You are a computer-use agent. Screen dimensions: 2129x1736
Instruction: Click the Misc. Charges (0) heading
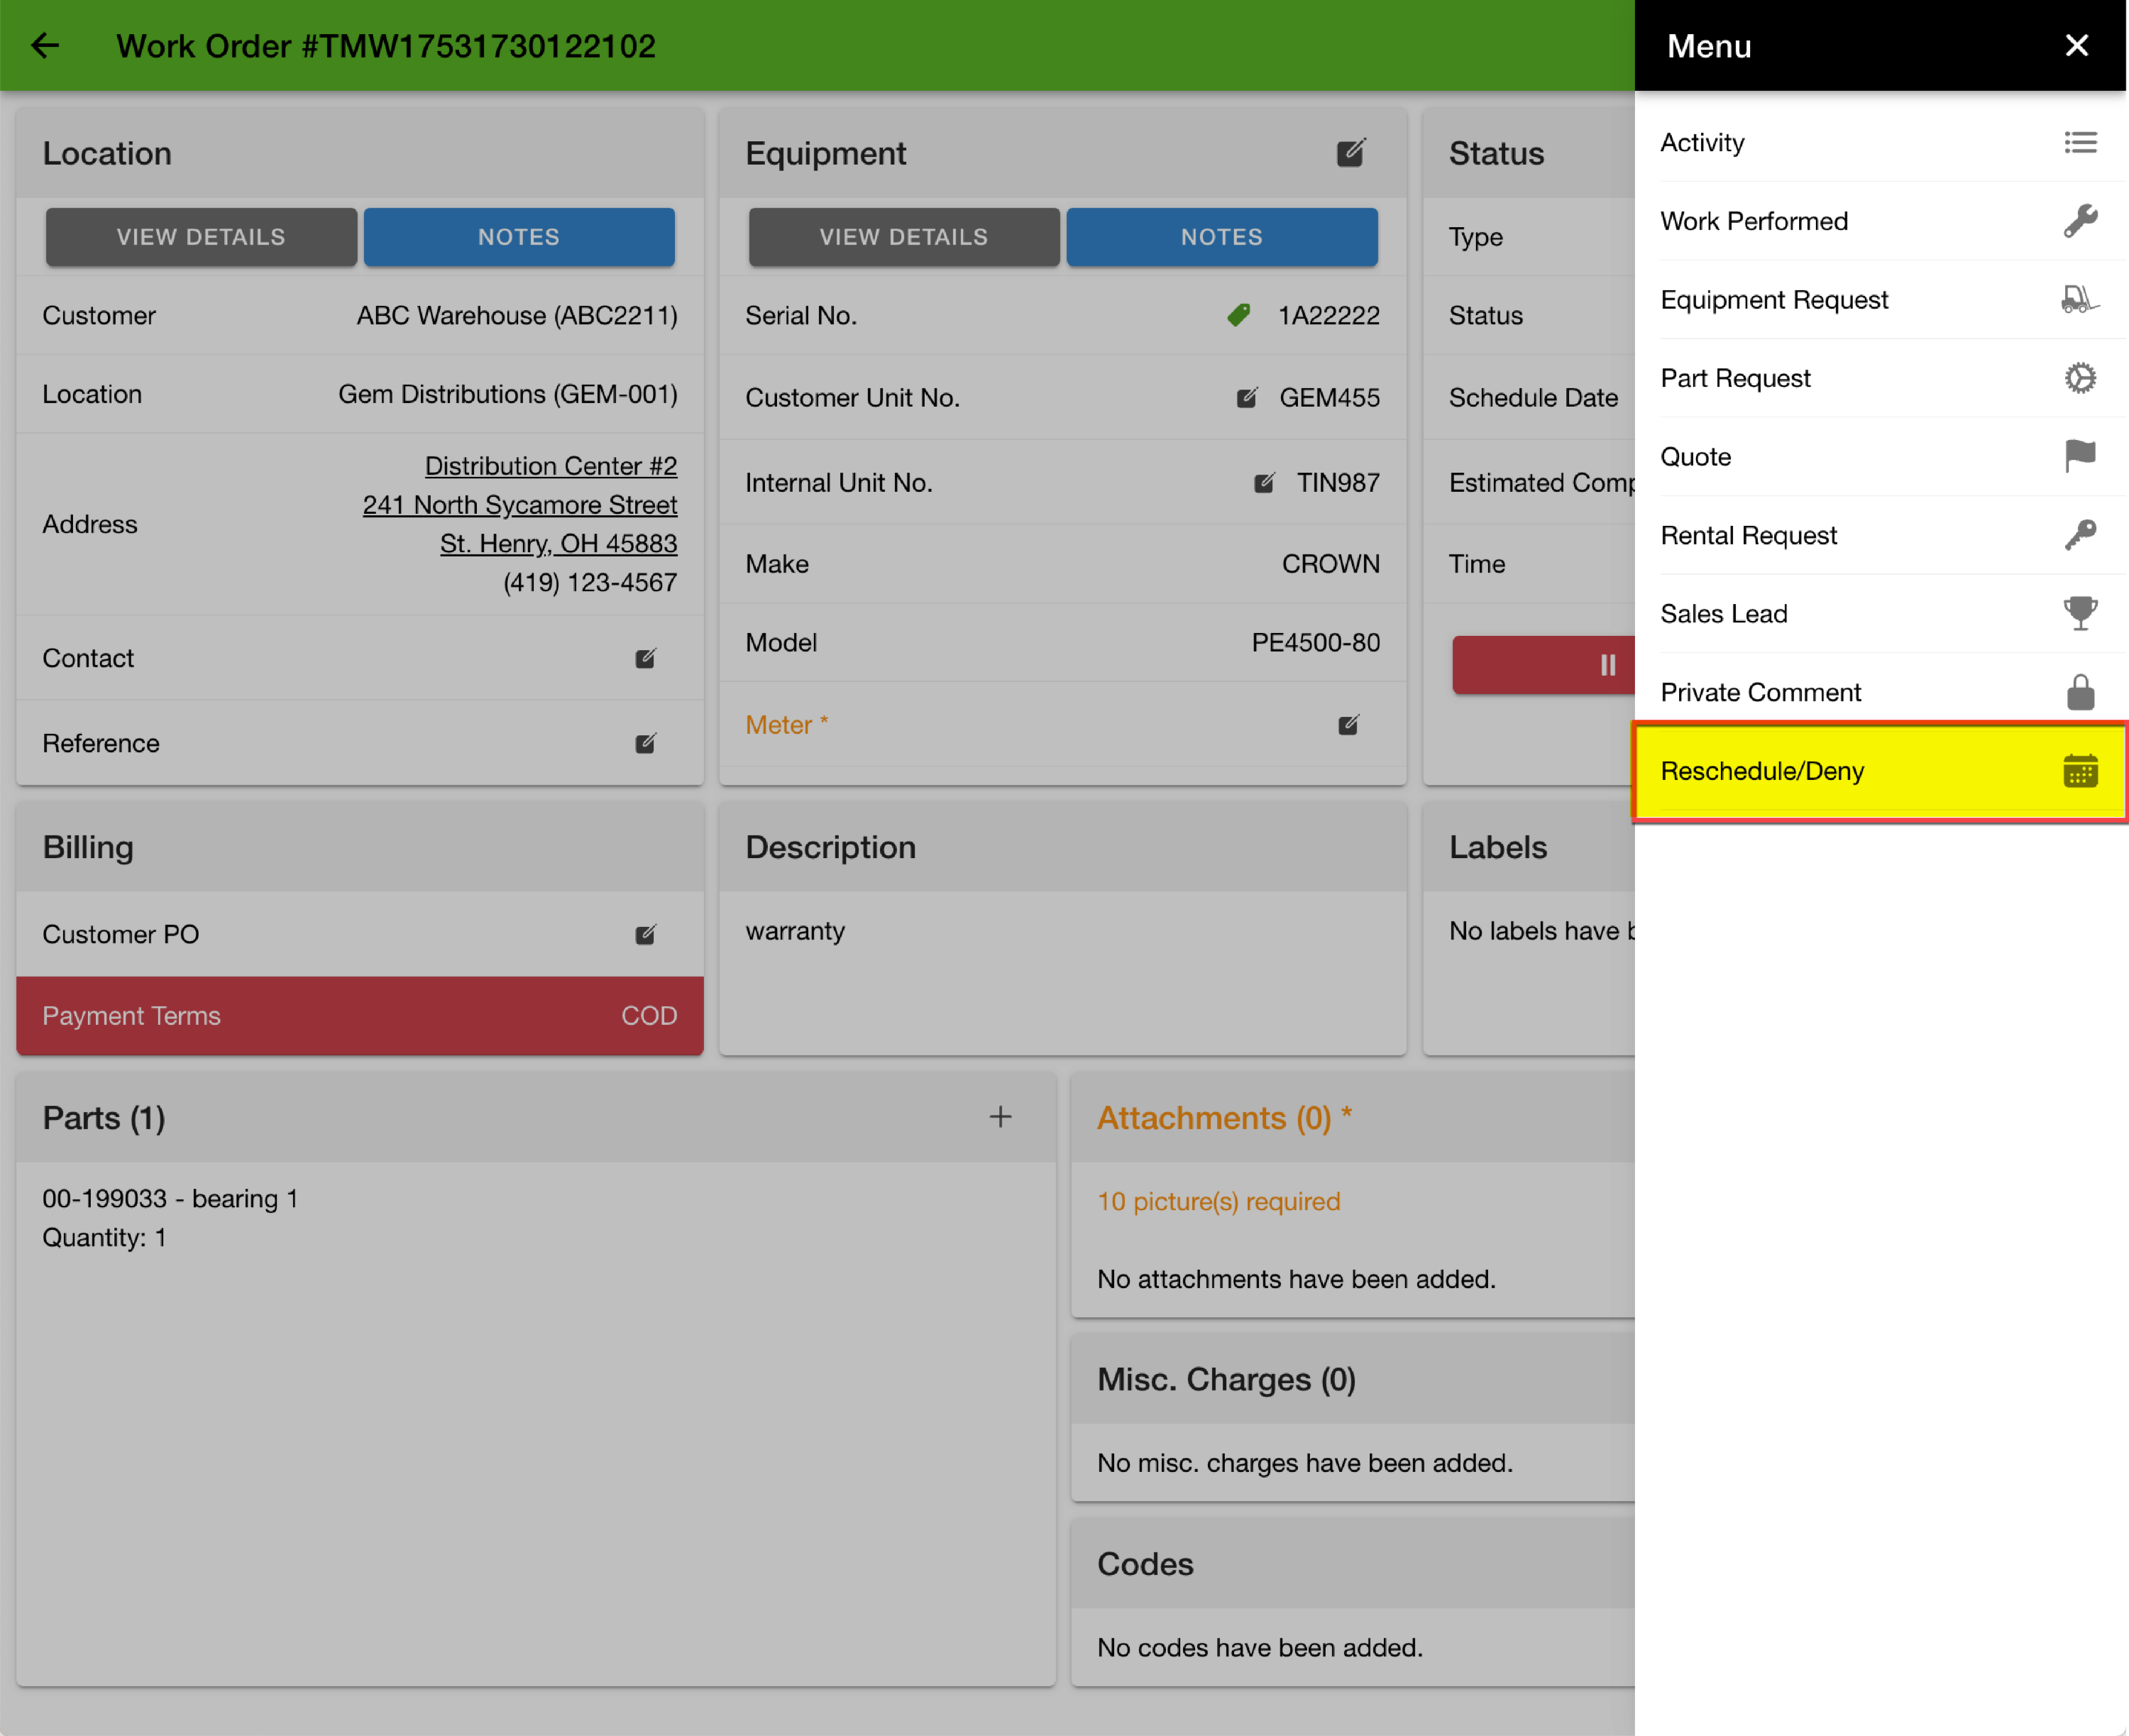[x=1226, y=1380]
